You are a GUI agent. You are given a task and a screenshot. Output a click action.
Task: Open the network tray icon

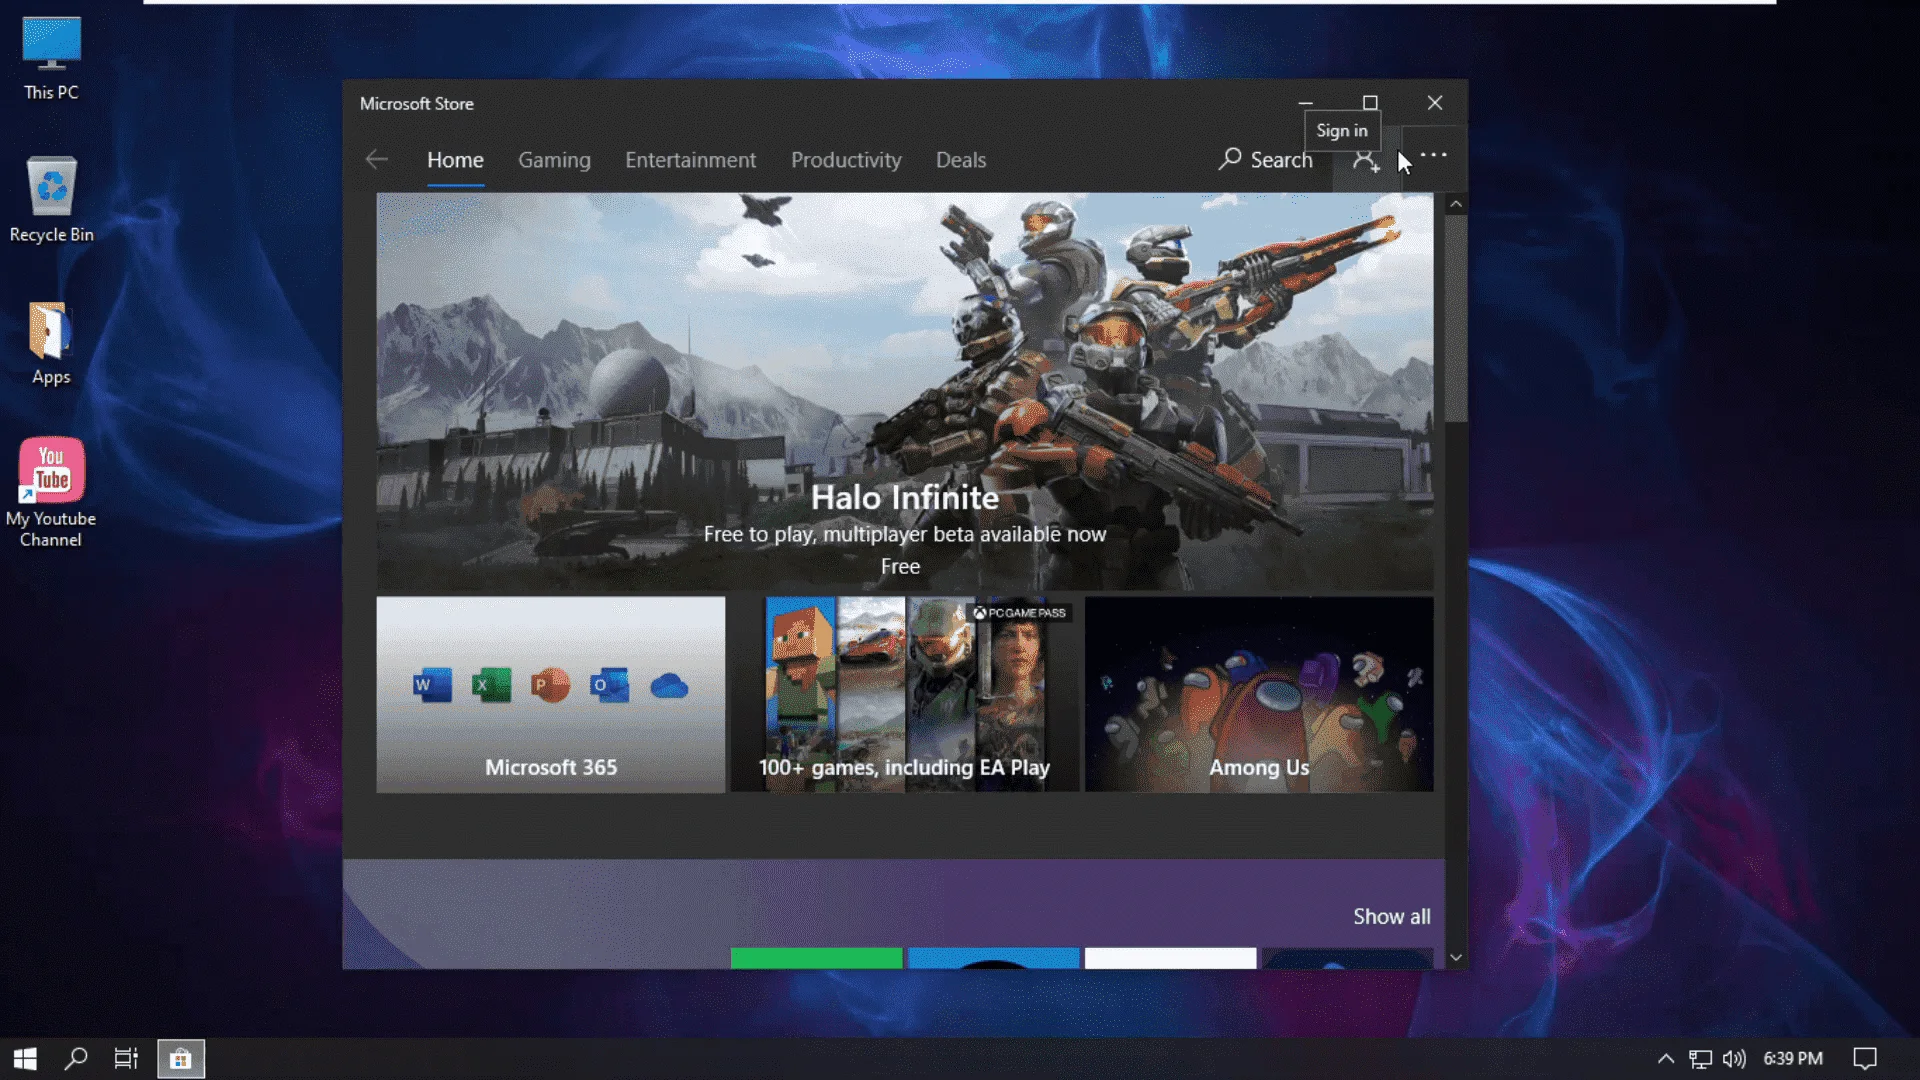pyautogui.click(x=1700, y=1058)
